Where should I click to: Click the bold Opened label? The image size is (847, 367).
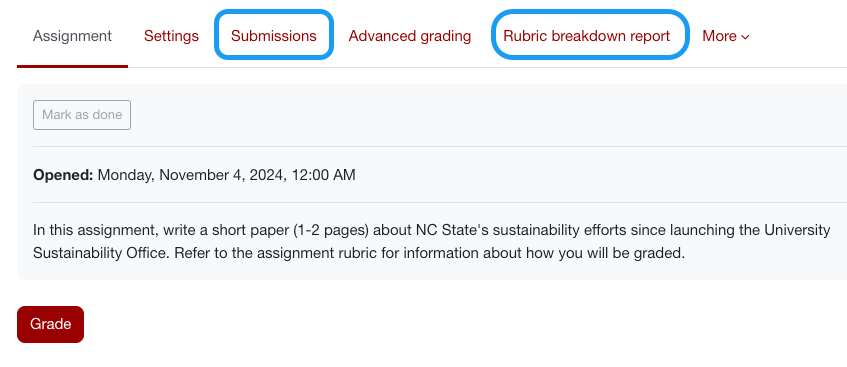[63, 175]
